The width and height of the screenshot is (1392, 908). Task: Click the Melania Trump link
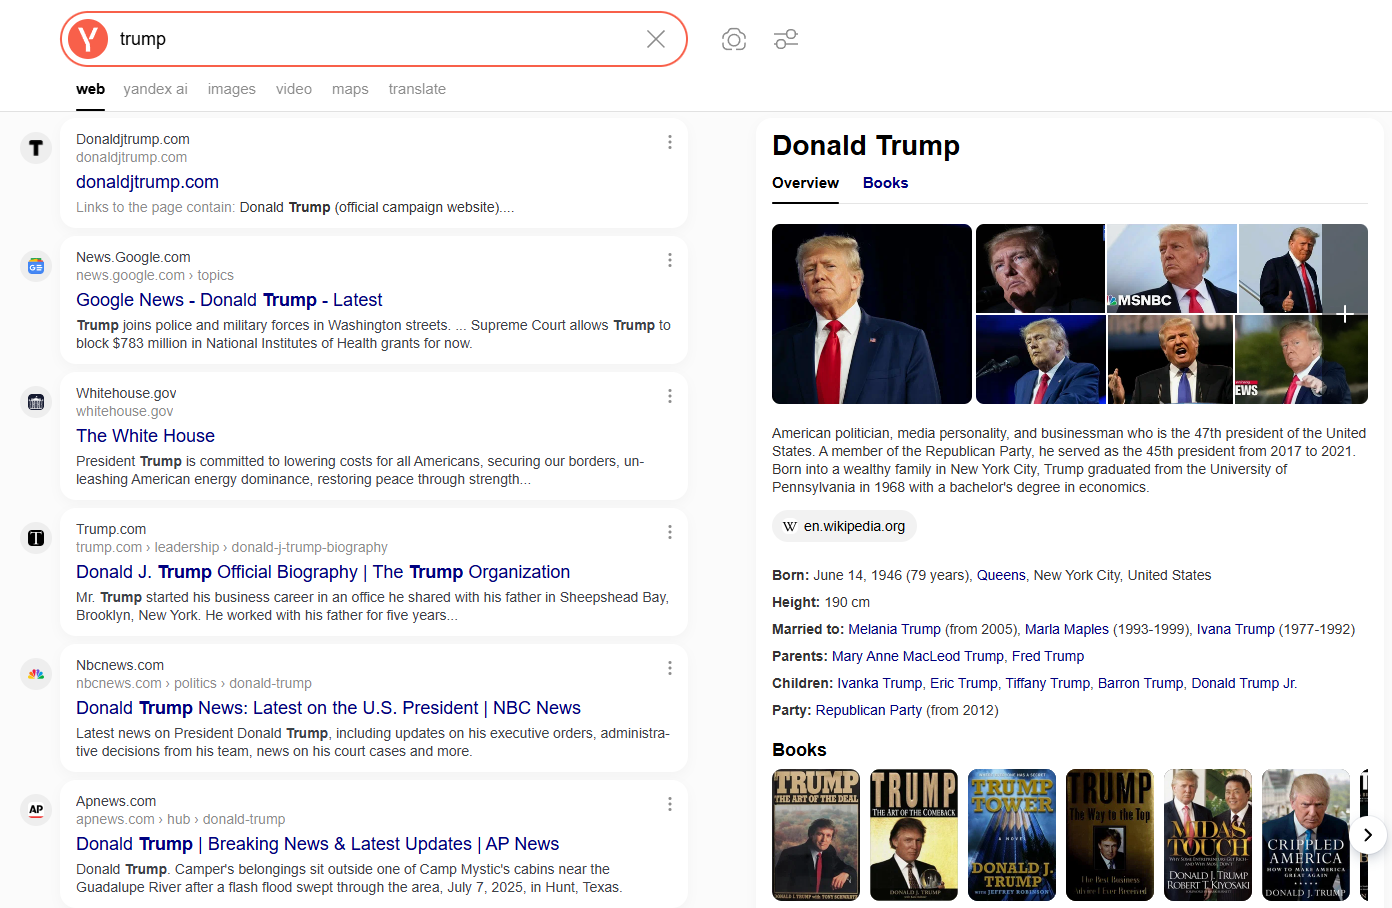coord(894,629)
